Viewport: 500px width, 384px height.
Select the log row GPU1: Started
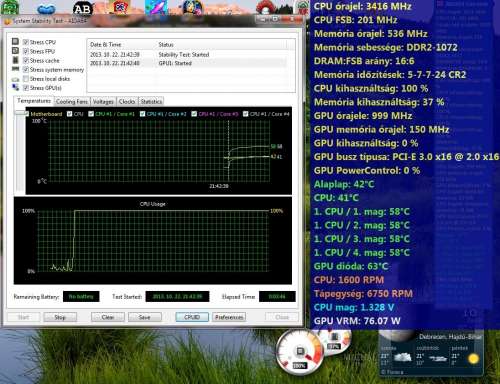coord(187,63)
